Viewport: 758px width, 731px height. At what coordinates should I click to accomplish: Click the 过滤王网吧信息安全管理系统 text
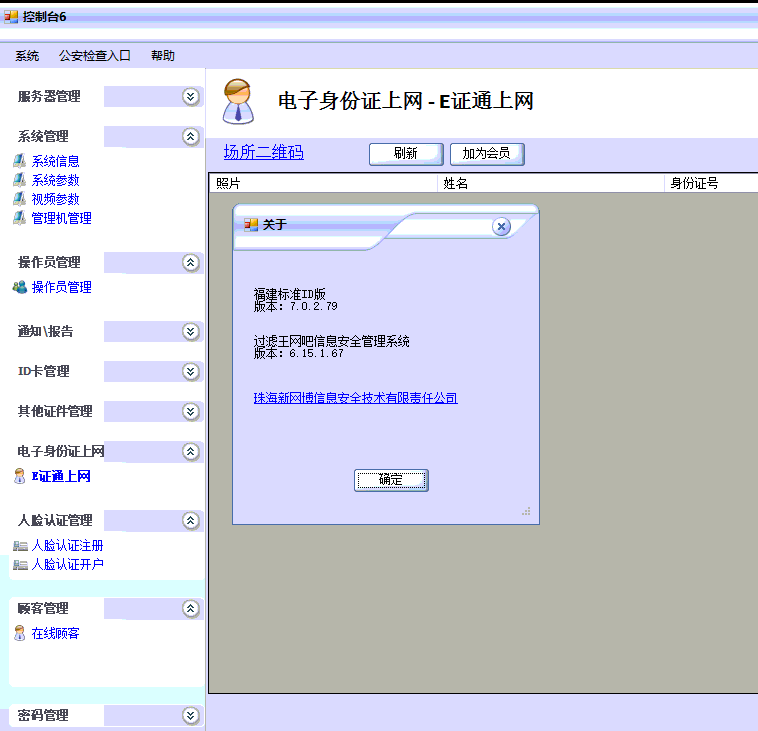[332, 341]
